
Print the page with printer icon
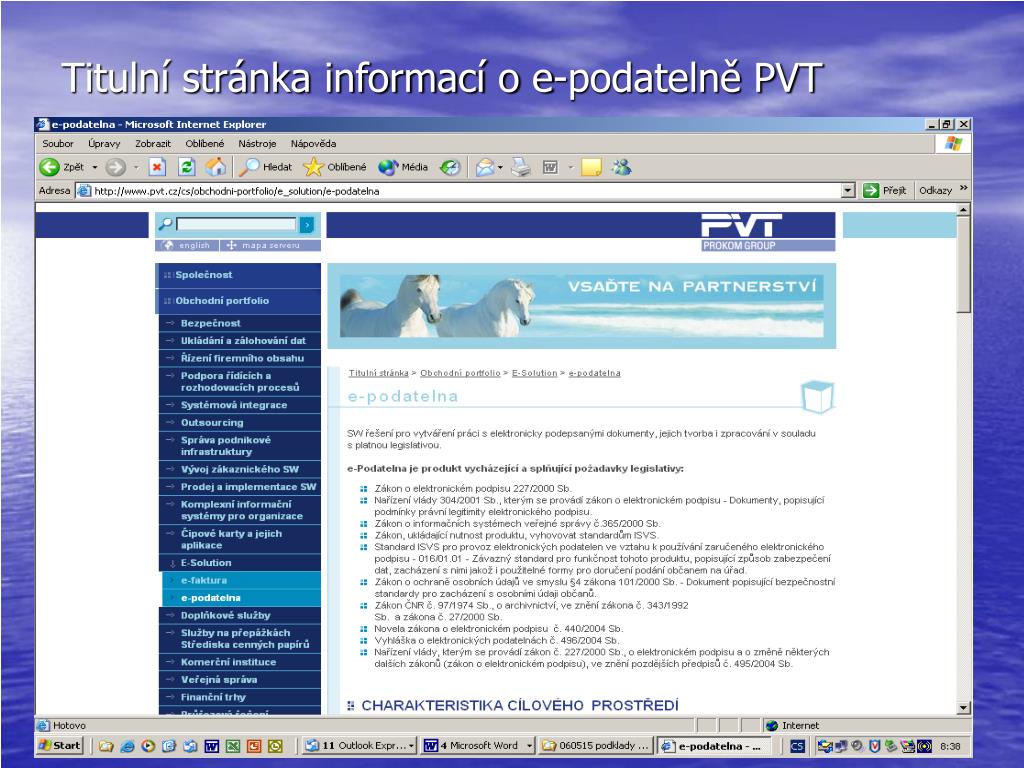pos(521,167)
